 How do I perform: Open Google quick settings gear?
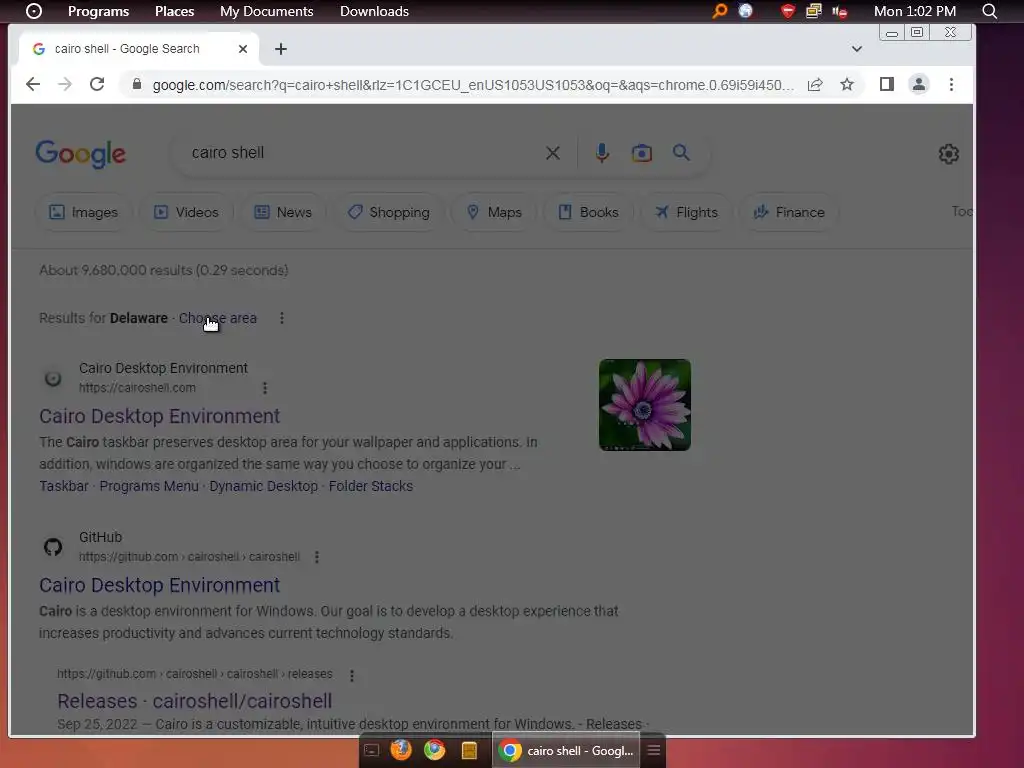click(x=948, y=154)
